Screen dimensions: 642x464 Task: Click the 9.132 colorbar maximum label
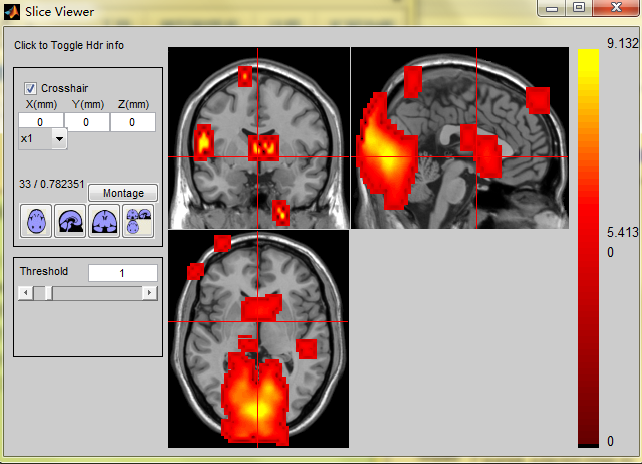[x=622, y=43]
